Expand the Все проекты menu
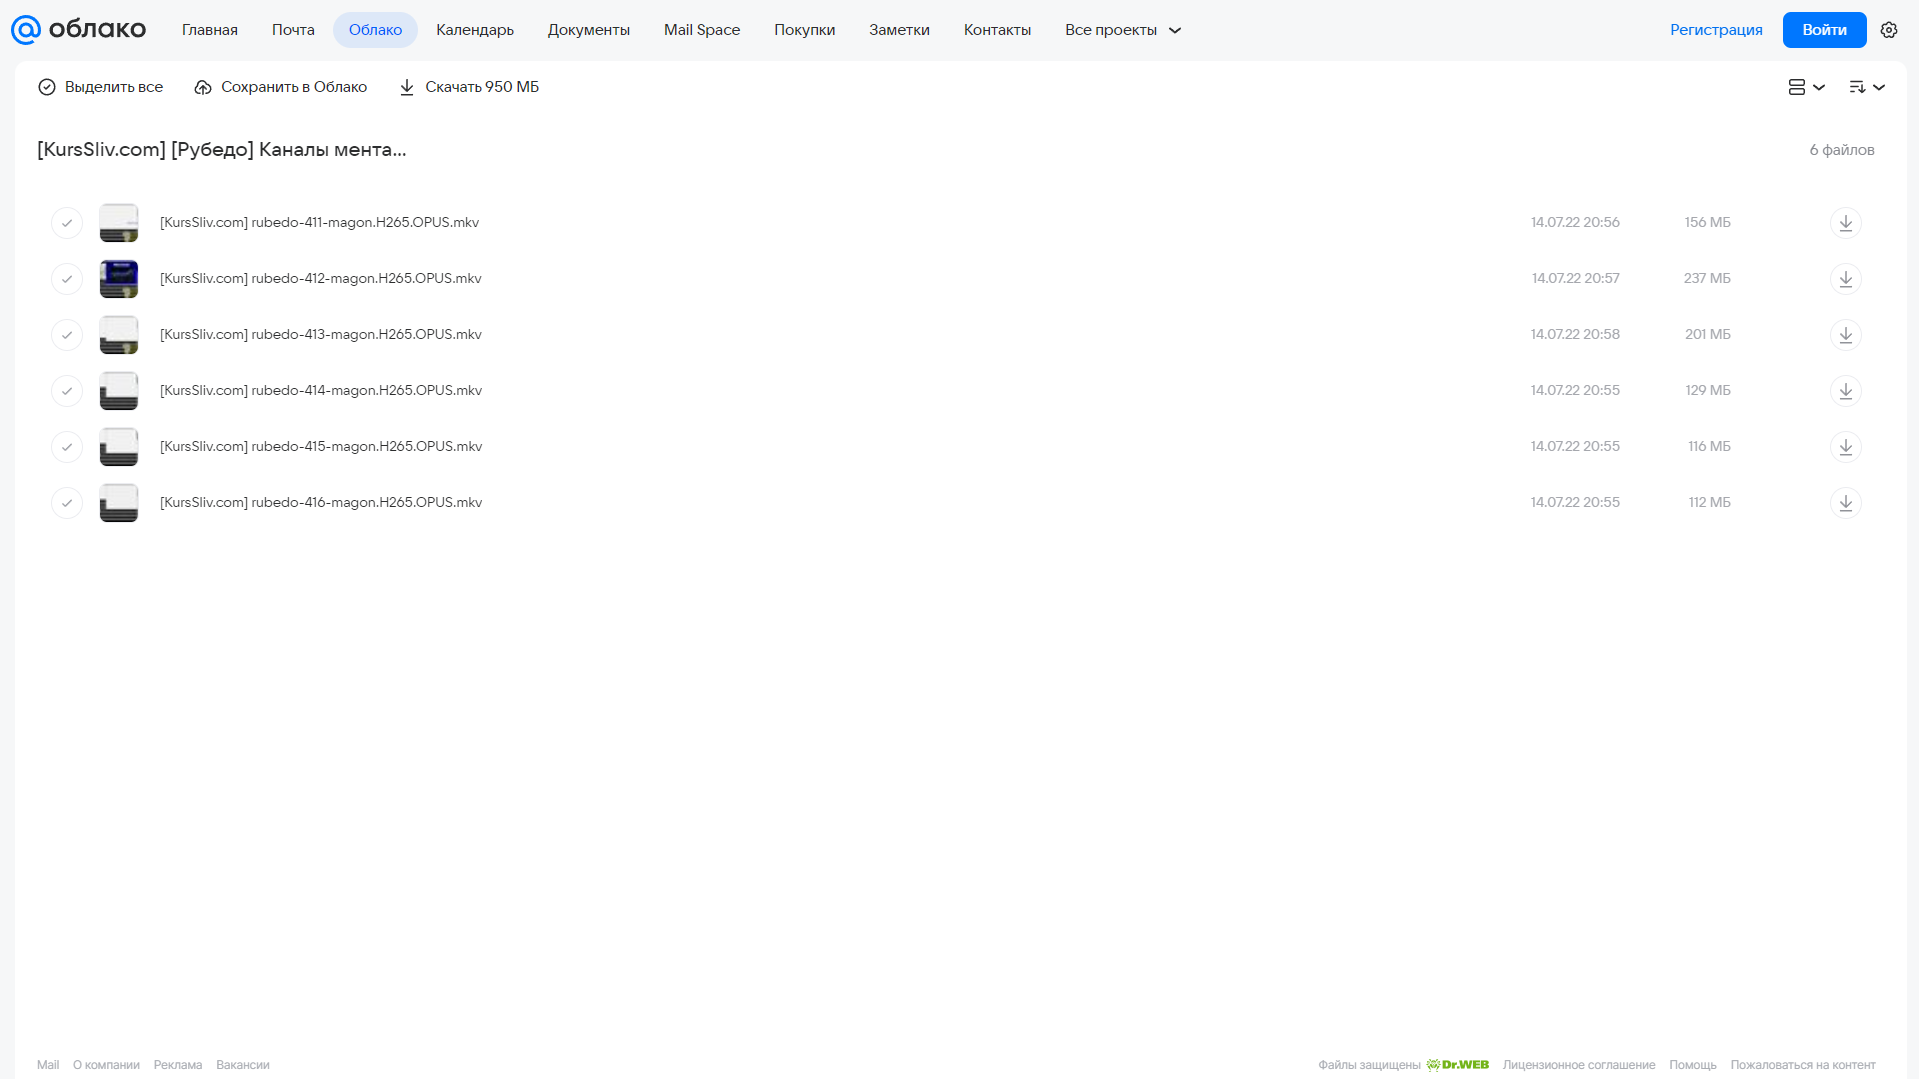Viewport: 1919px width, 1079px height. pos(1123,30)
